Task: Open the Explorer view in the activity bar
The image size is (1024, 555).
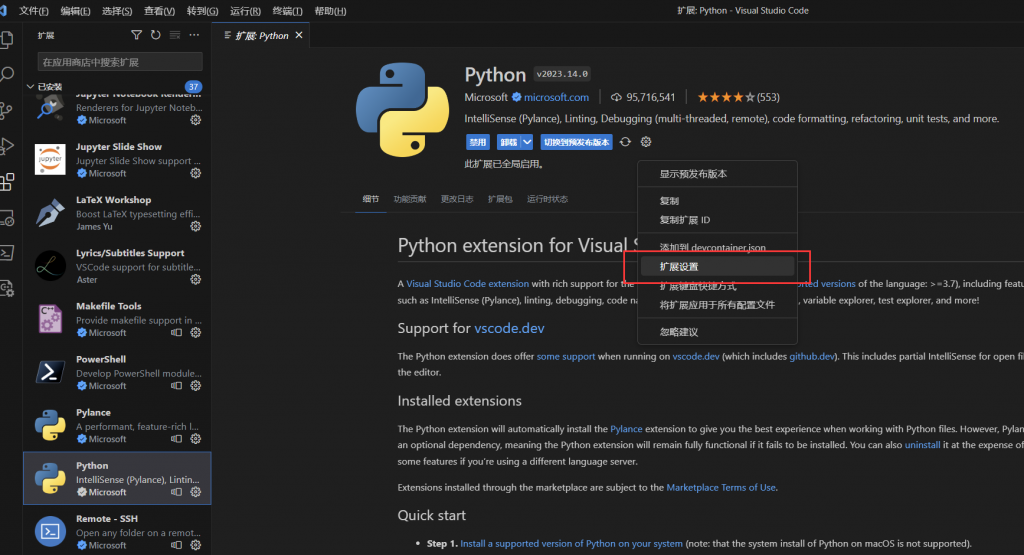Action: [7, 40]
